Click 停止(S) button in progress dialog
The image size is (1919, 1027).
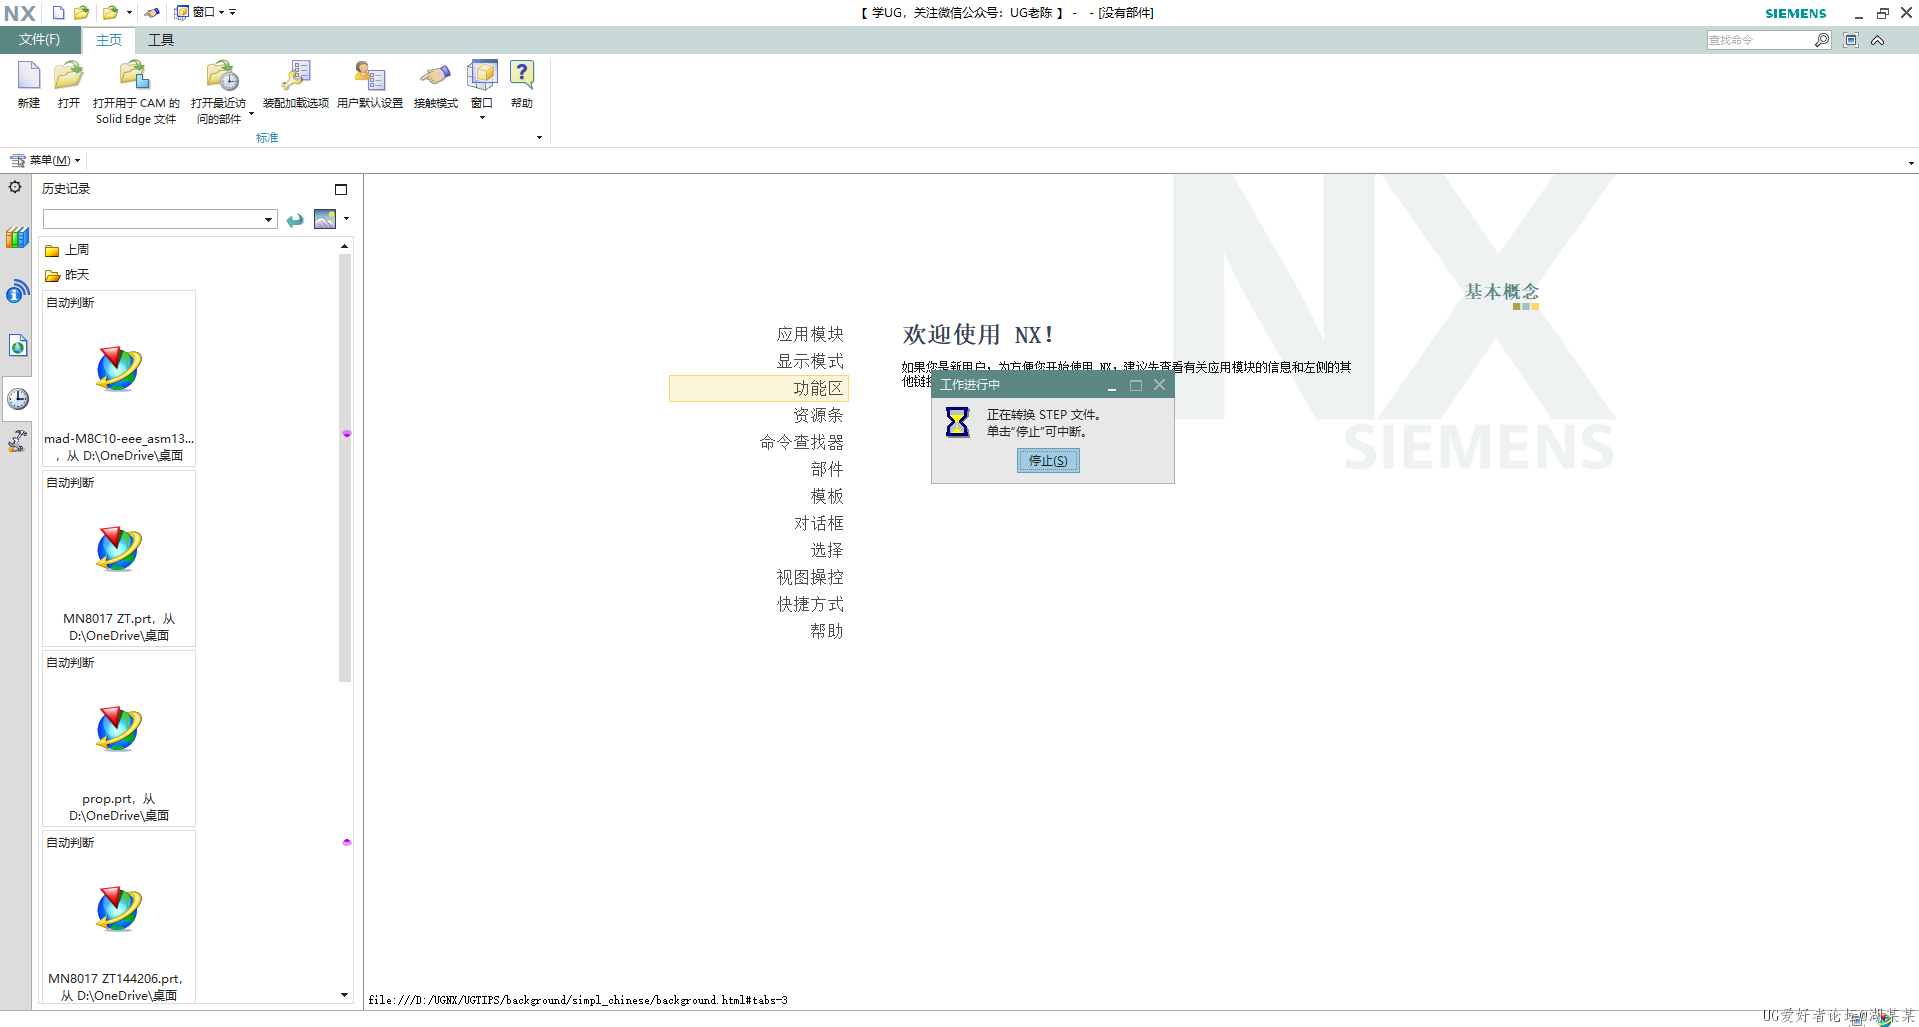pyautogui.click(x=1048, y=460)
